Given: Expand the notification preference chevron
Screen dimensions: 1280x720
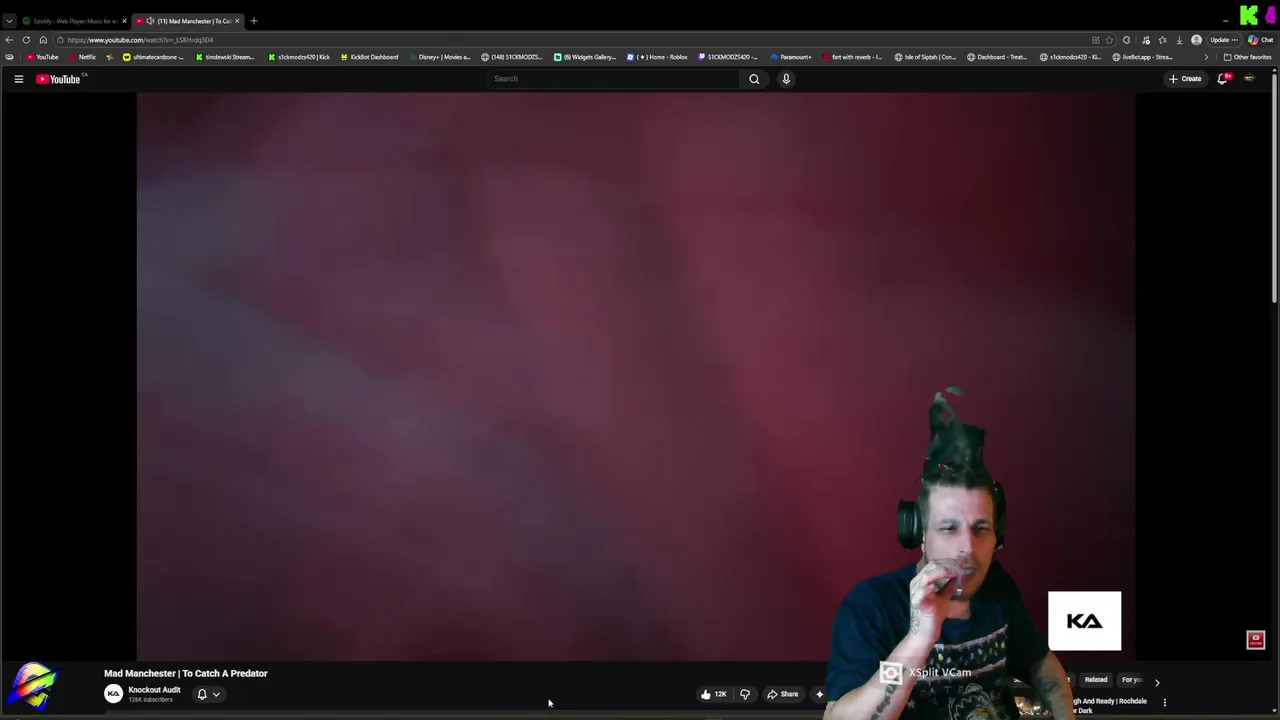Looking at the screenshot, I should pos(216,694).
